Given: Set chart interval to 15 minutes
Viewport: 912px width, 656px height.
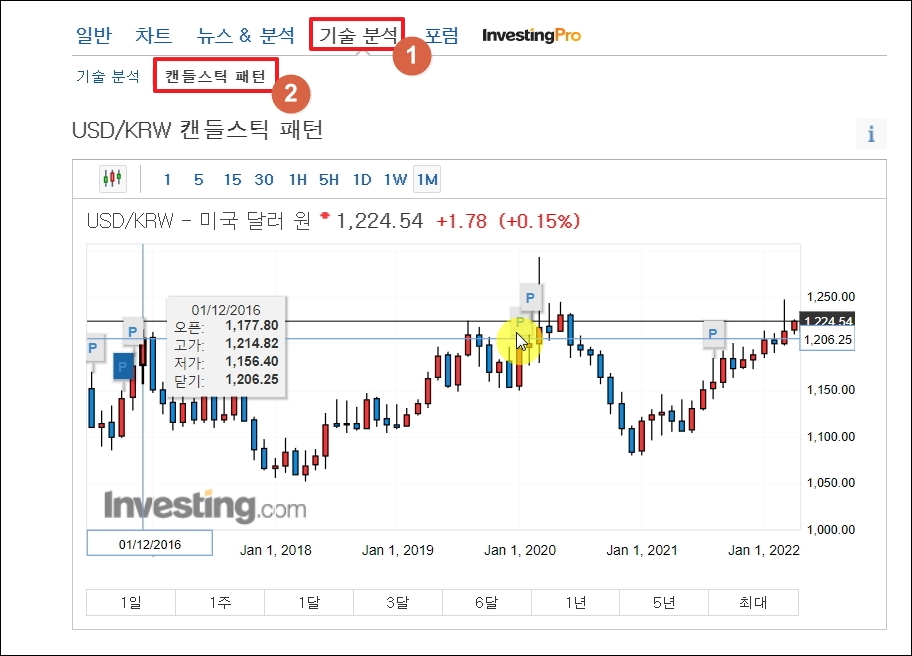Looking at the screenshot, I should tap(232, 180).
